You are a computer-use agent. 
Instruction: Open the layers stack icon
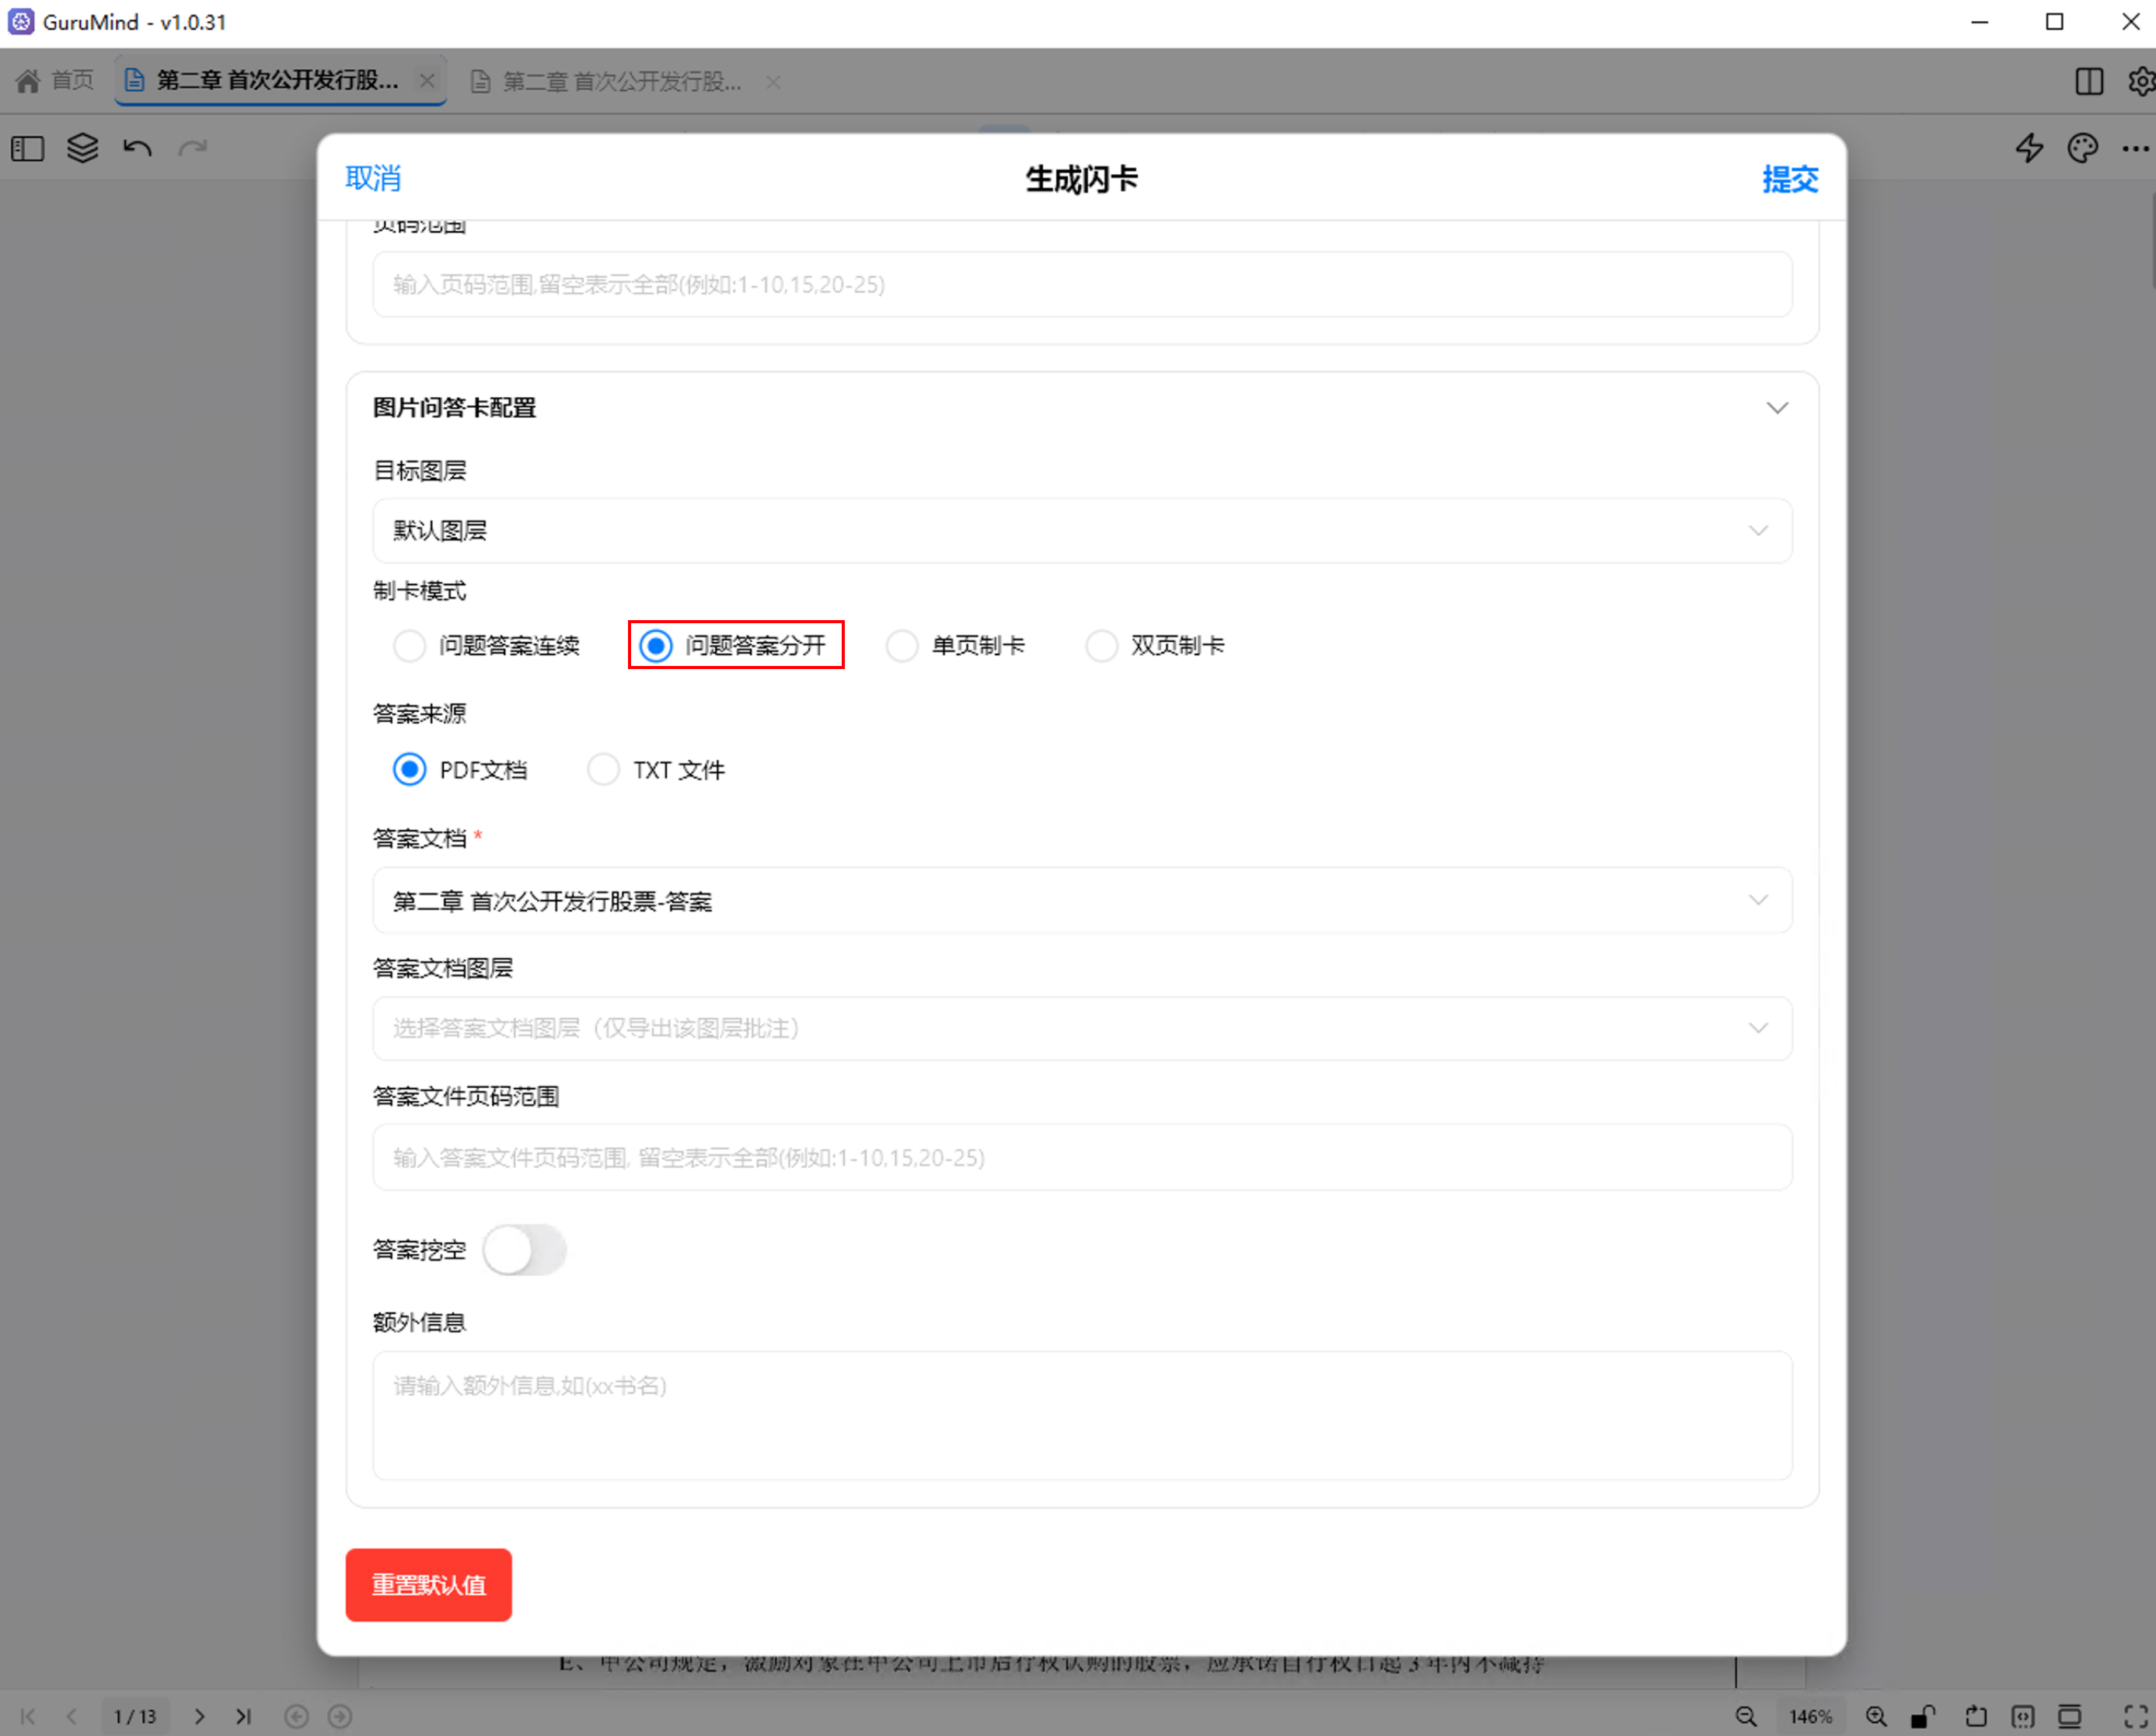pyautogui.click(x=82, y=148)
